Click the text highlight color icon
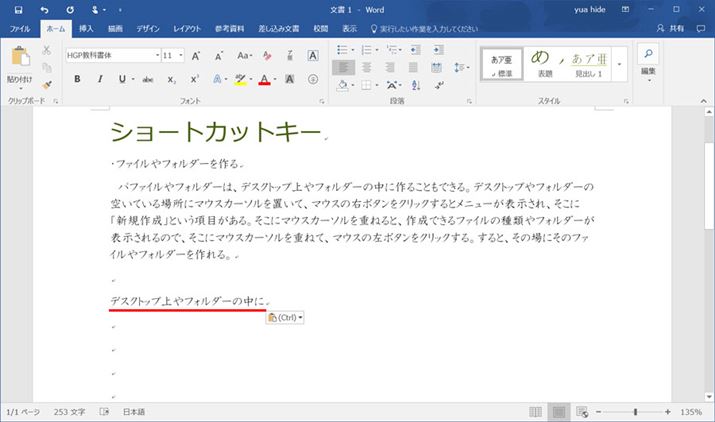This screenshot has width=715, height=422. 240,79
